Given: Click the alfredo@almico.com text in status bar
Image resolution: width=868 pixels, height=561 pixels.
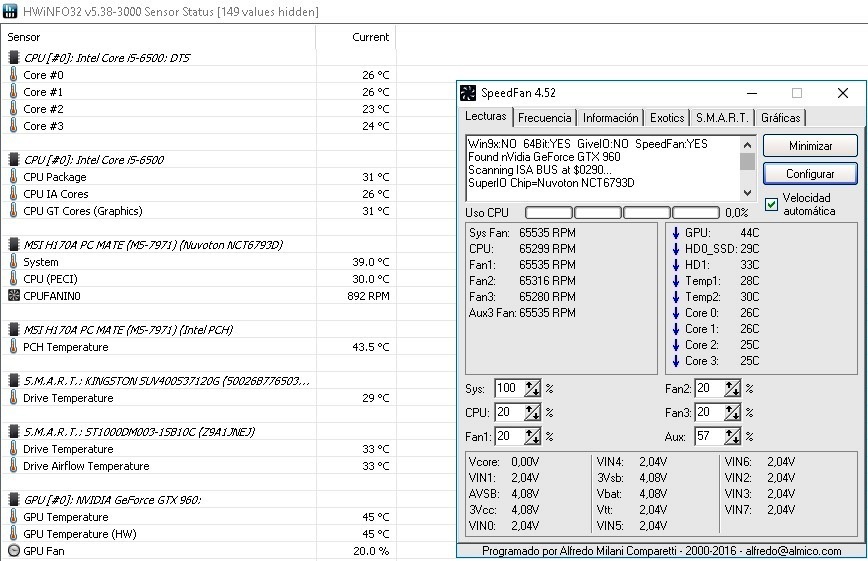Looking at the screenshot, I should [793, 551].
